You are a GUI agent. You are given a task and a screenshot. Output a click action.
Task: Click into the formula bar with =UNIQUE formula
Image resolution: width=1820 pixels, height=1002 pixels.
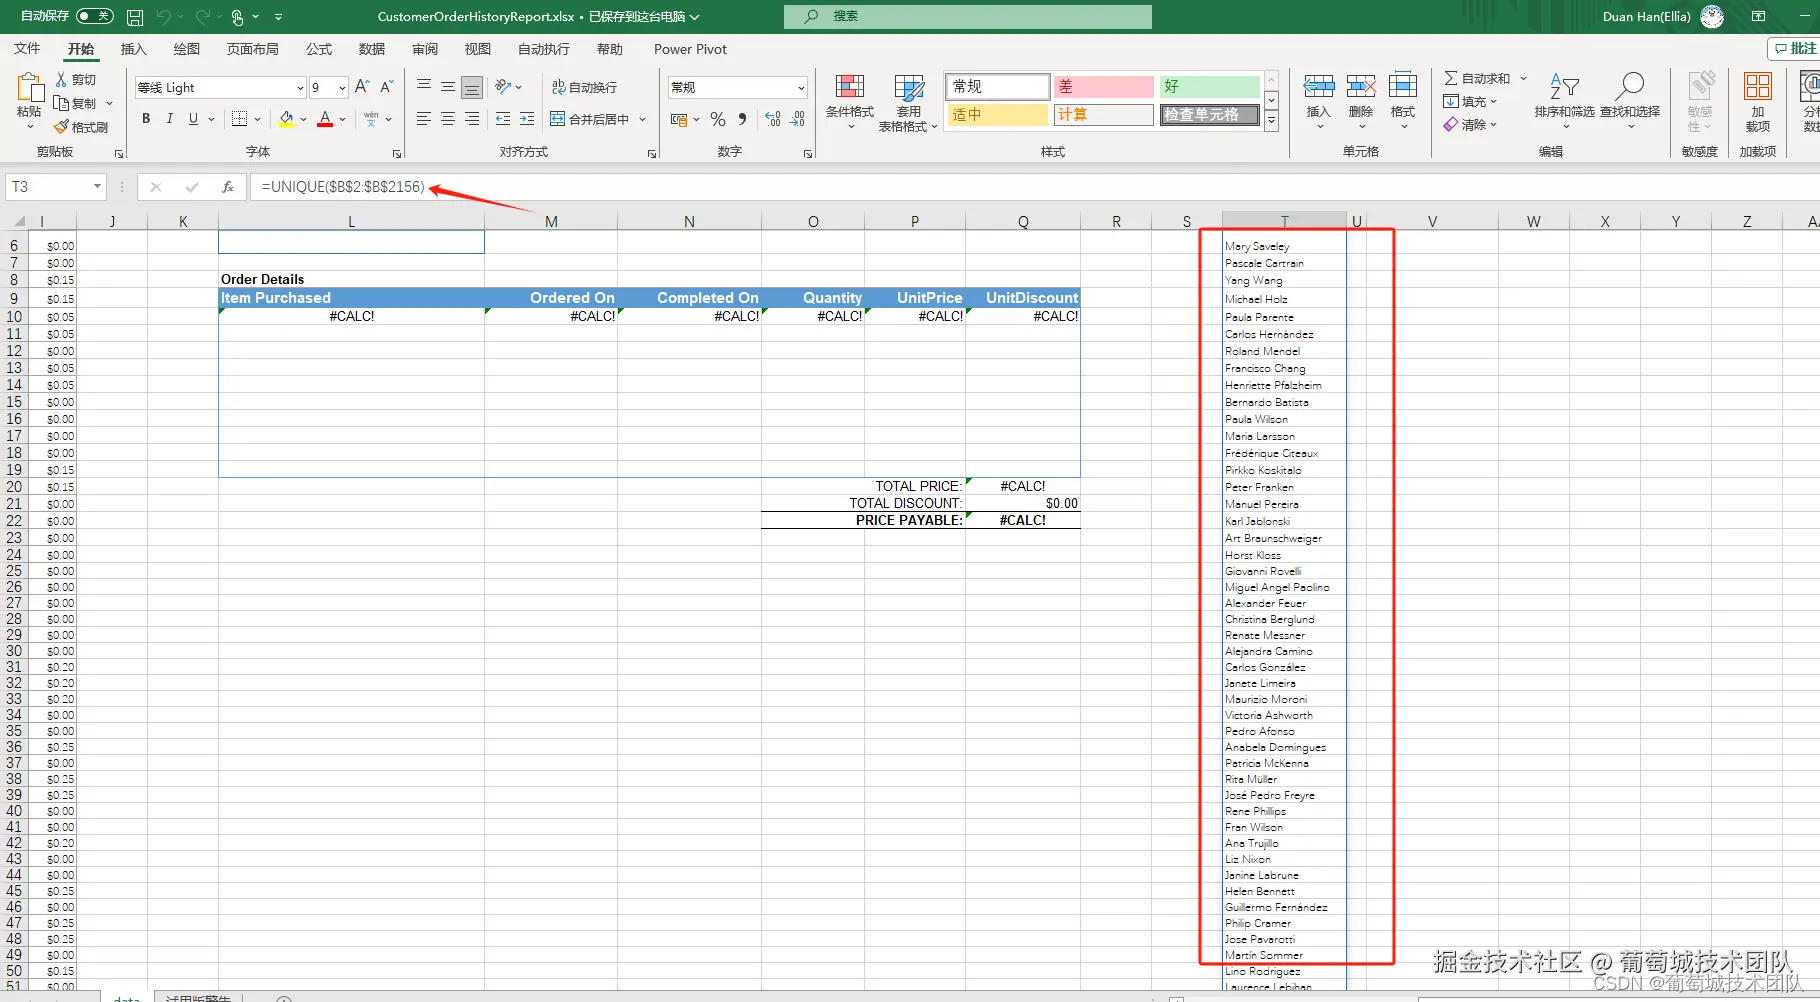[x=1035, y=187]
